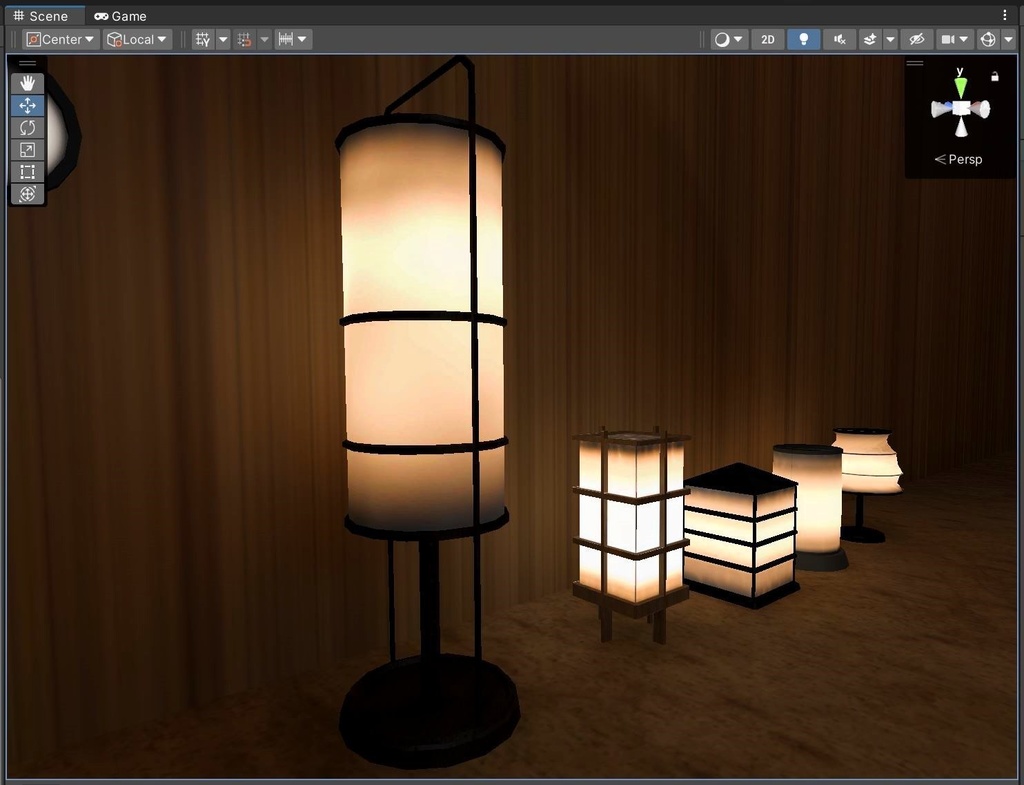Select the black pyramid-top cube lantern
This screenshot has height=785, width=1024.
coord(741,536)
